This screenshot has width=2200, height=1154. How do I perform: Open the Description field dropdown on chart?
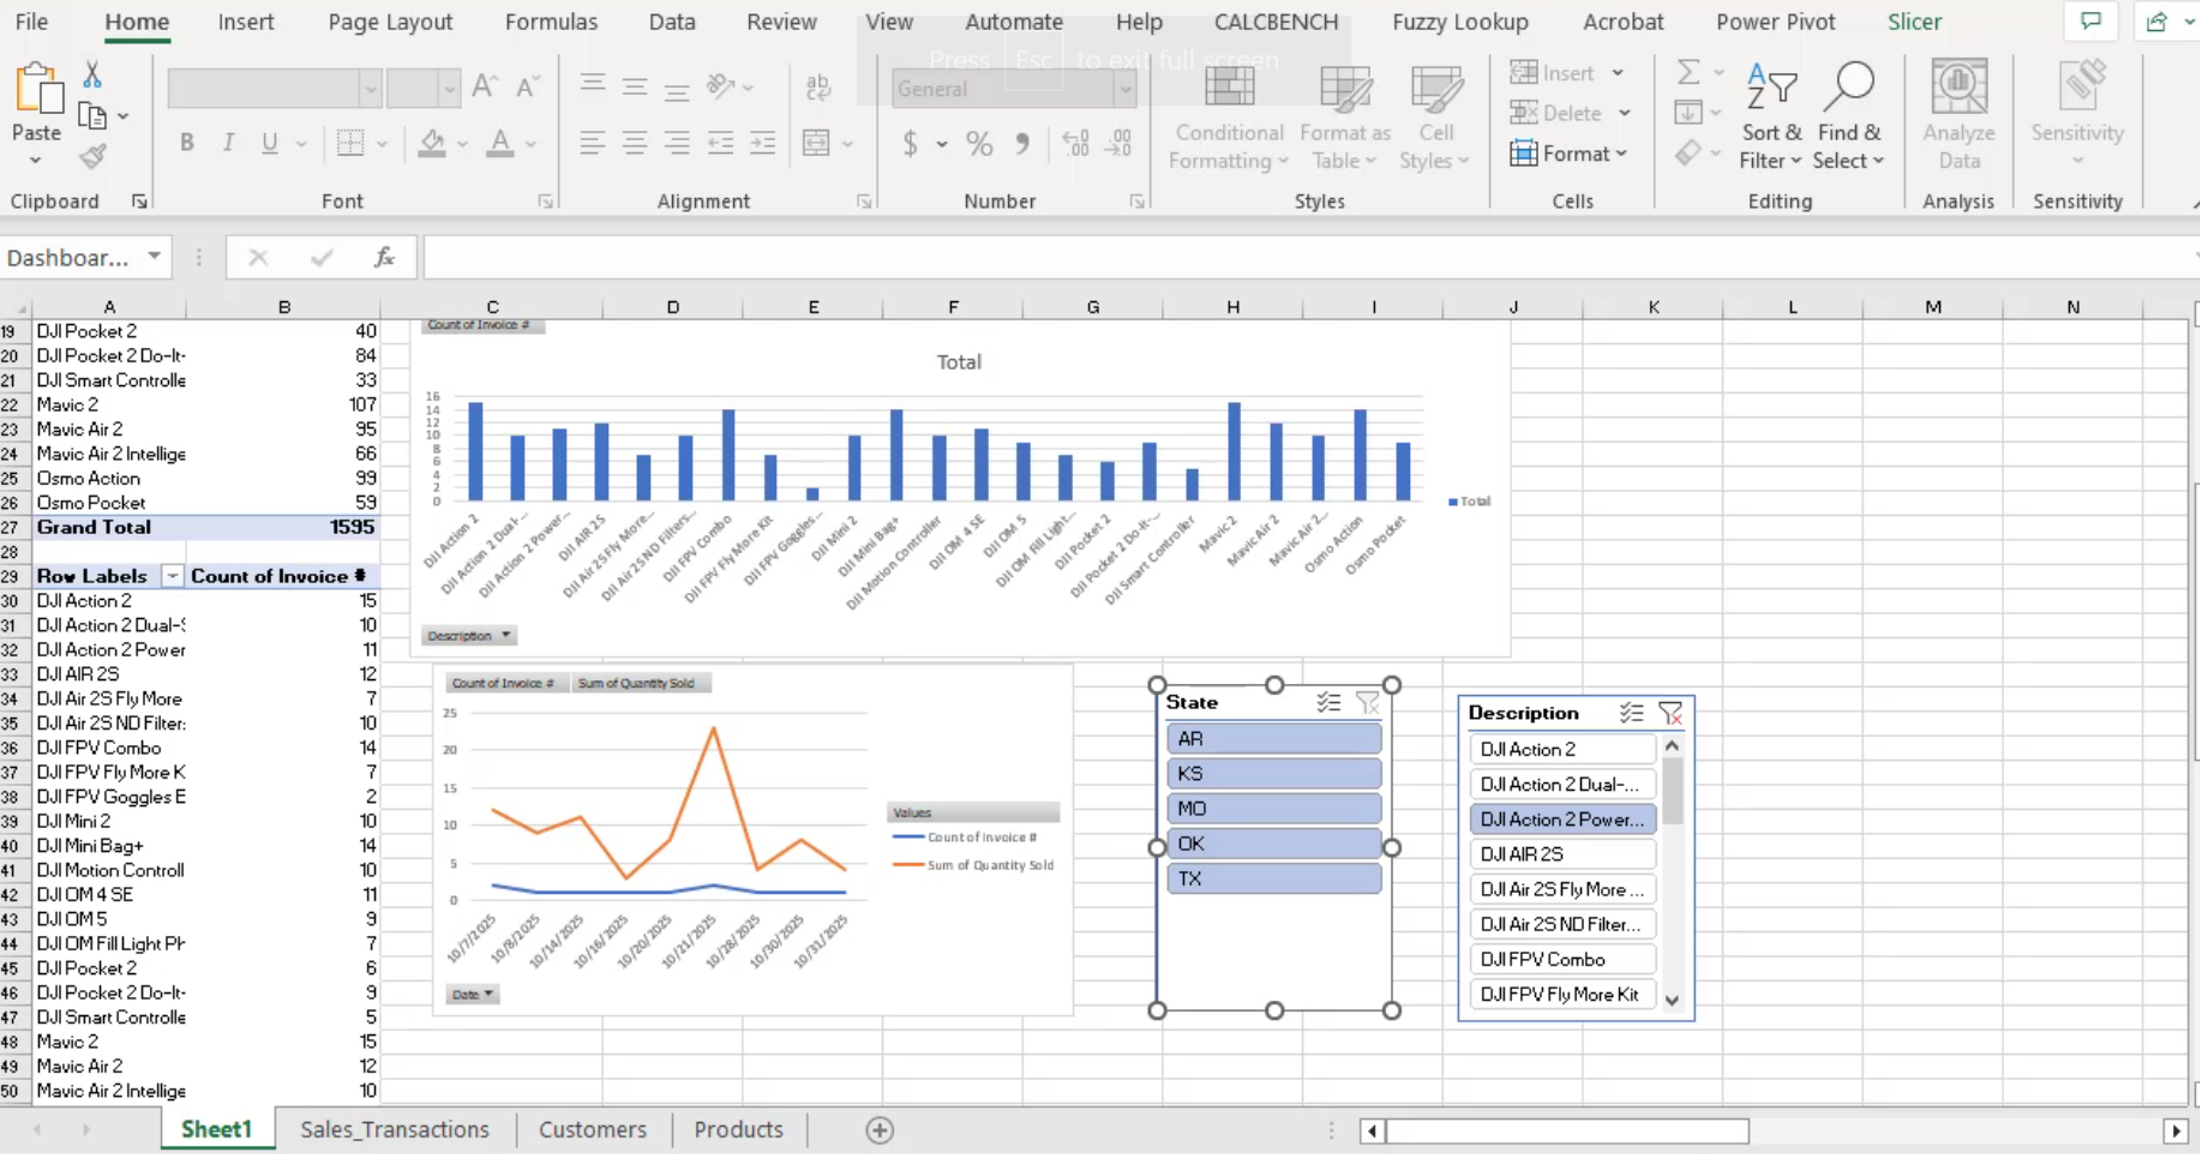click(506, 635)
